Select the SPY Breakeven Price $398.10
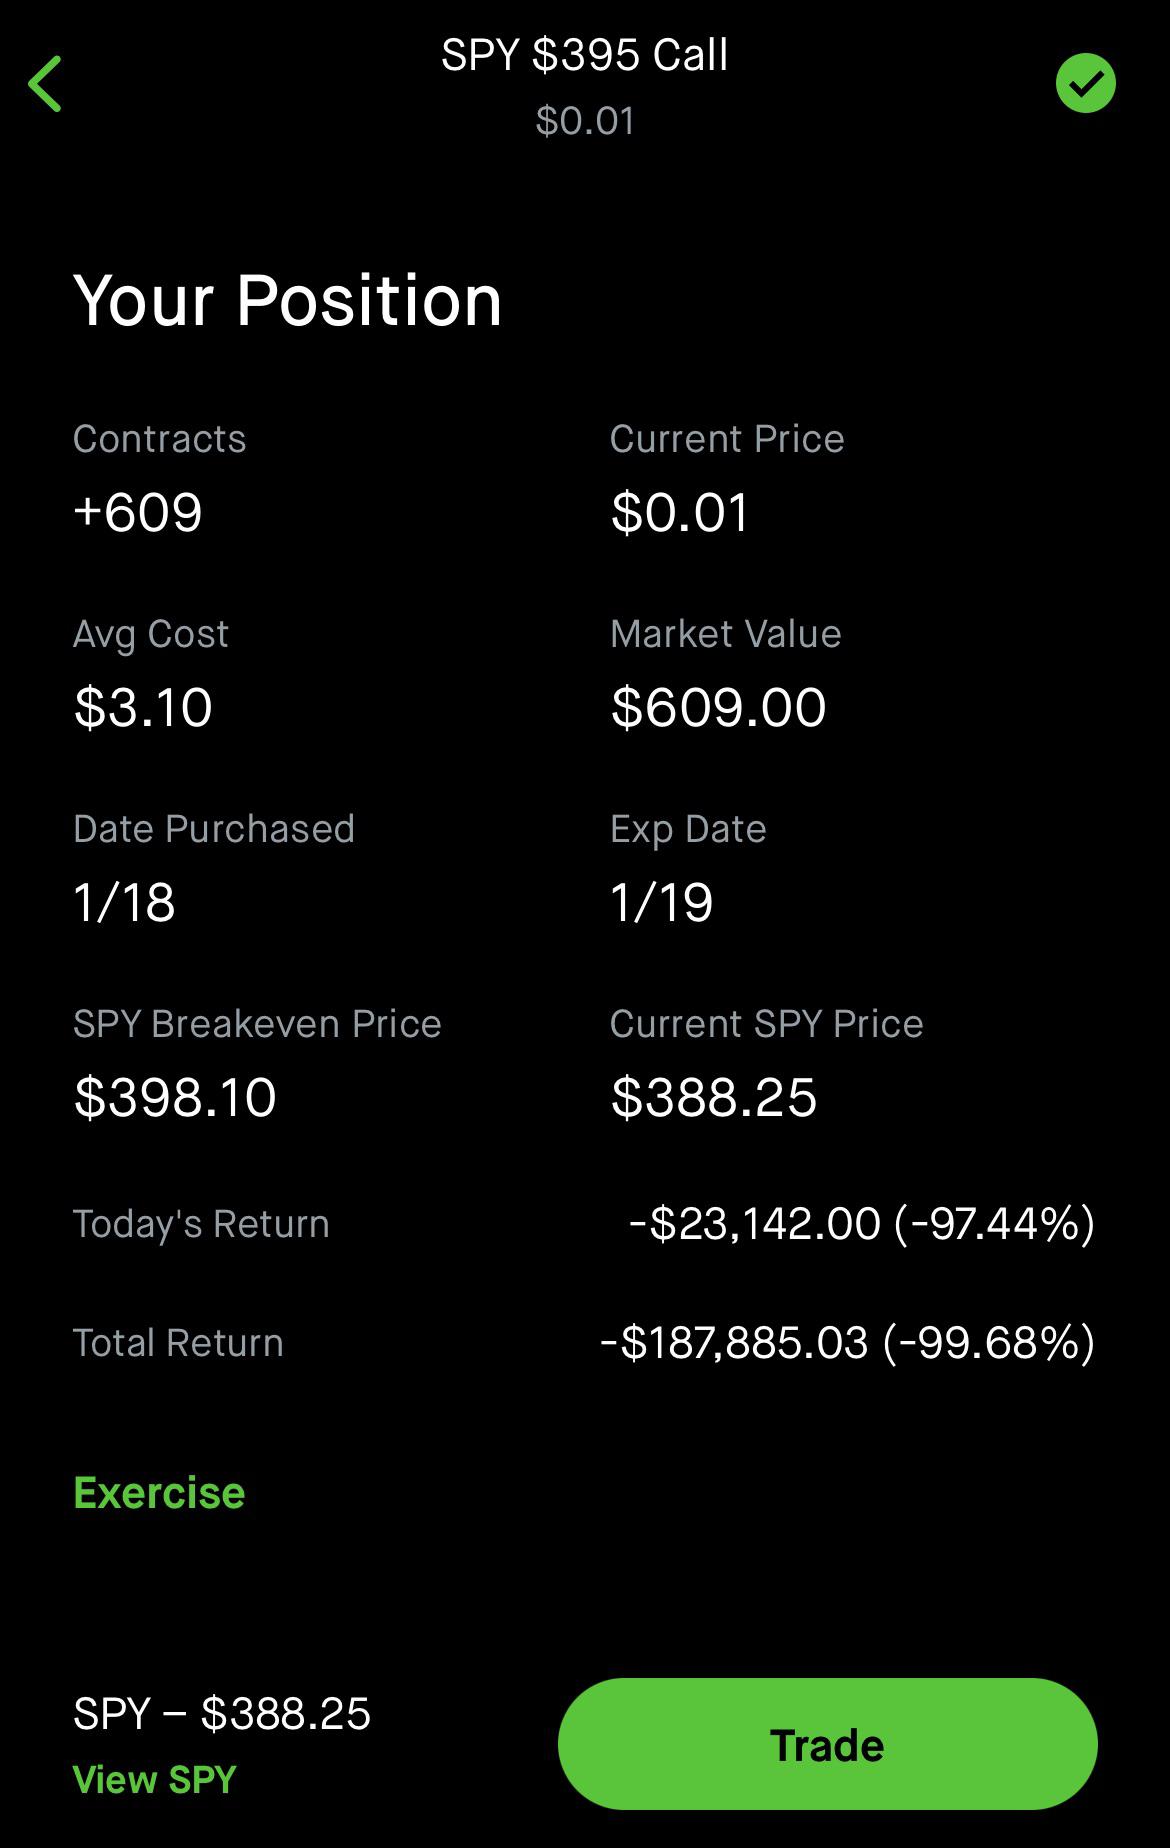 175,1098
